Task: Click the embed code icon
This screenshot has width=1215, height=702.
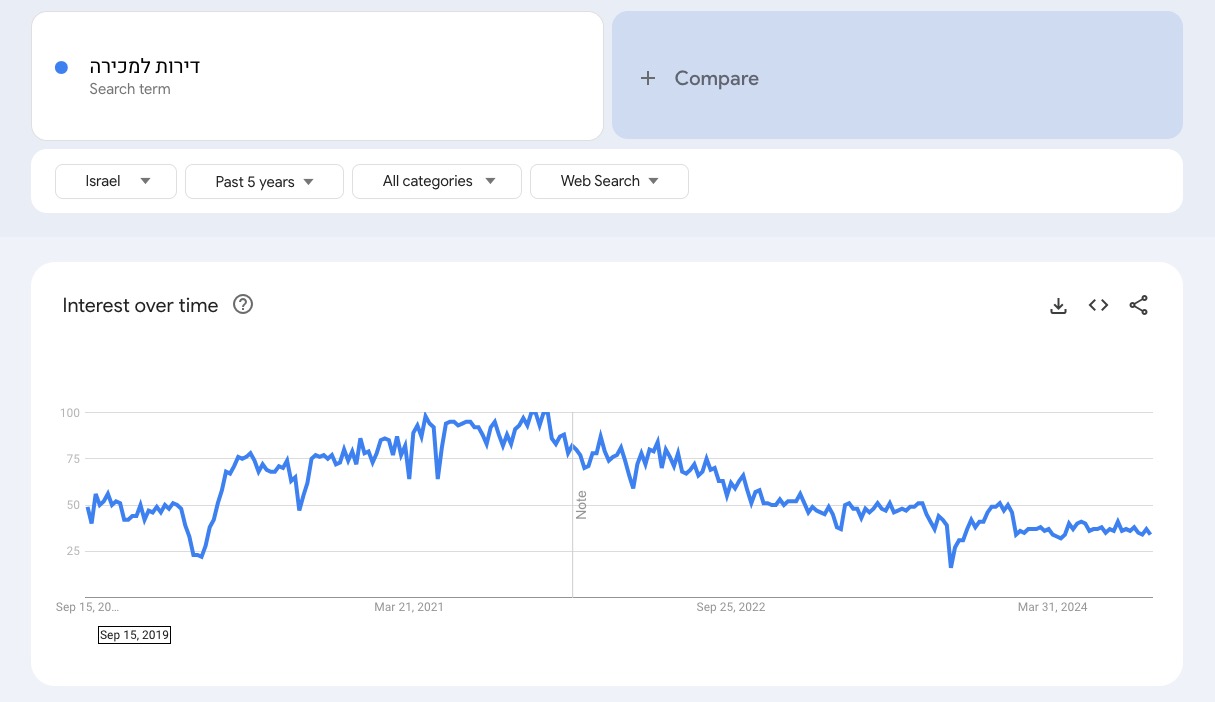Action: click(1098, 306)
